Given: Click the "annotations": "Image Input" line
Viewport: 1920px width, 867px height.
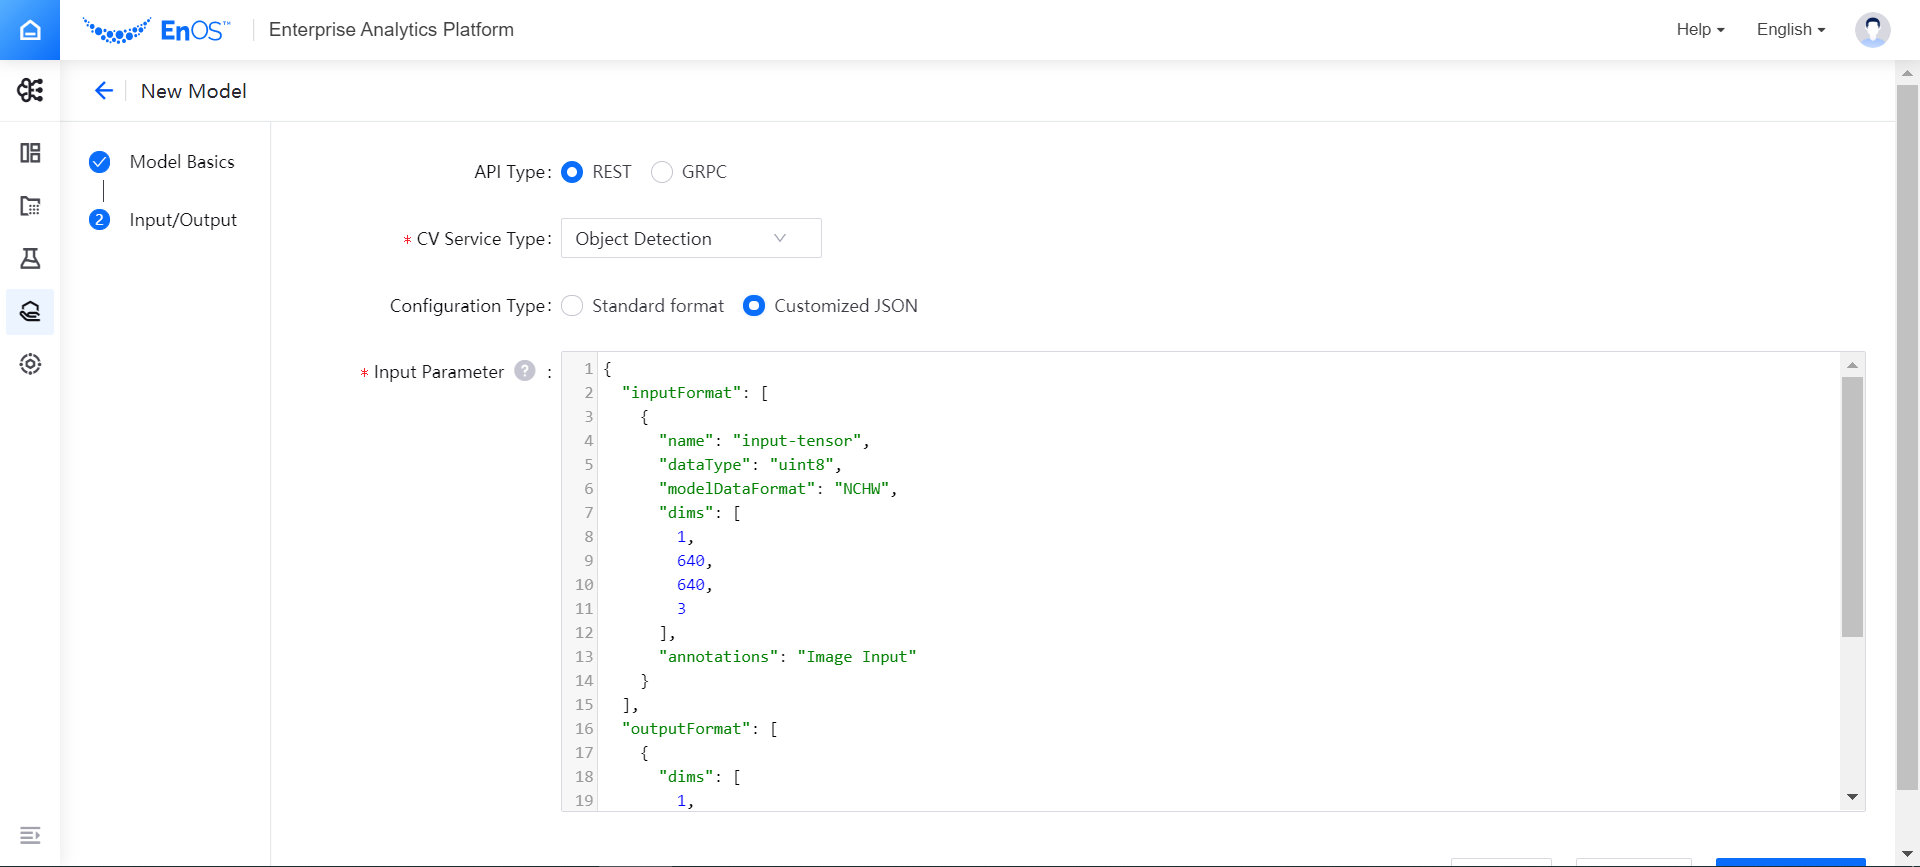Looking at the screenshot, I should (787, 657).
